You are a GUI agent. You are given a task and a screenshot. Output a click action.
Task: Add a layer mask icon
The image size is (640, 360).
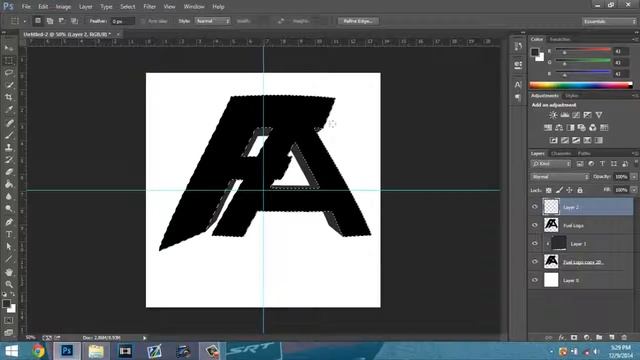pyautogui.click(x=574, y=338)
